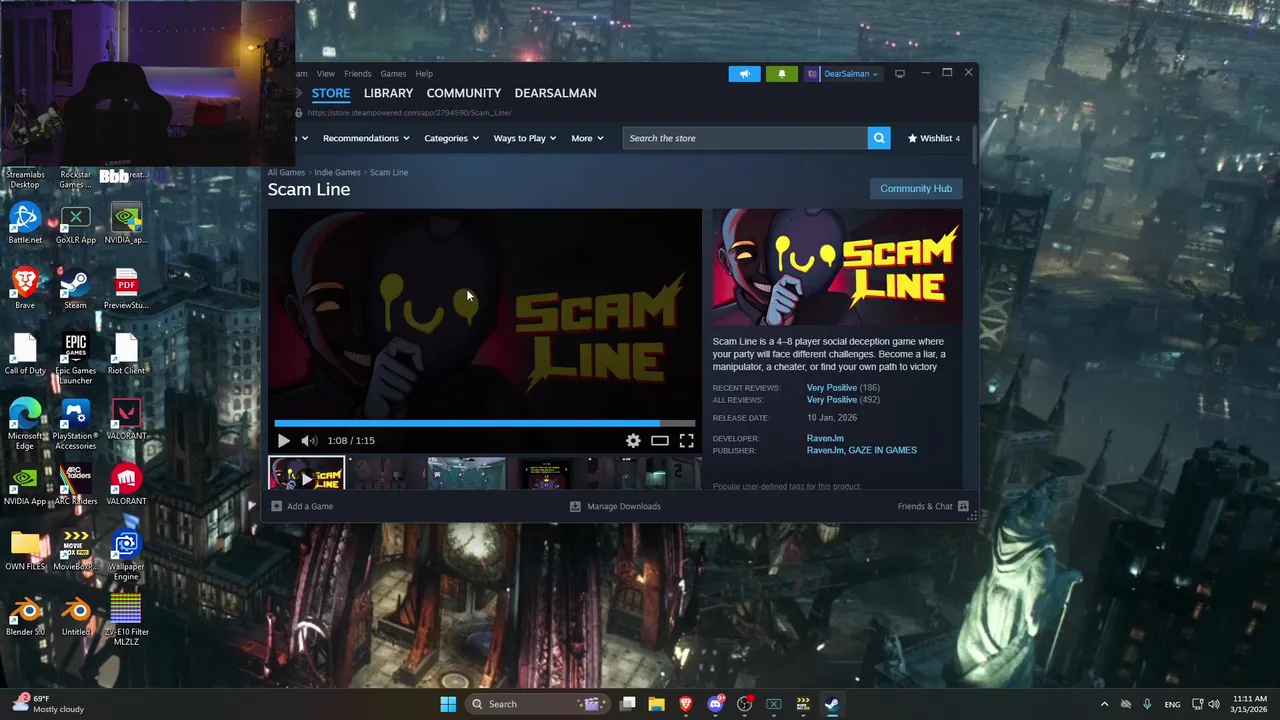Open Steam announcements megaphone icon

click(x=744, y=74)
